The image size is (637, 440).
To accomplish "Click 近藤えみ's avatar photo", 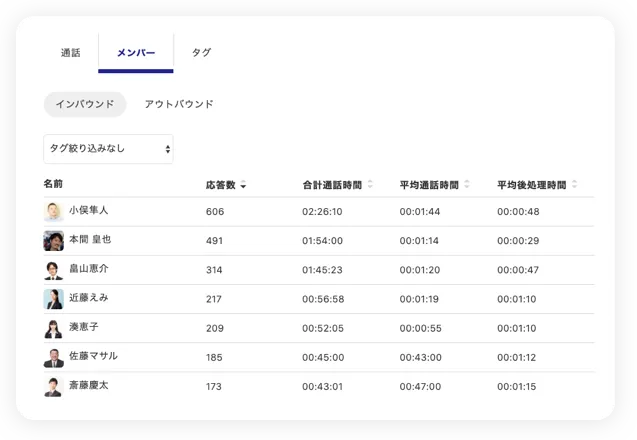I will (x=54, y=299).
